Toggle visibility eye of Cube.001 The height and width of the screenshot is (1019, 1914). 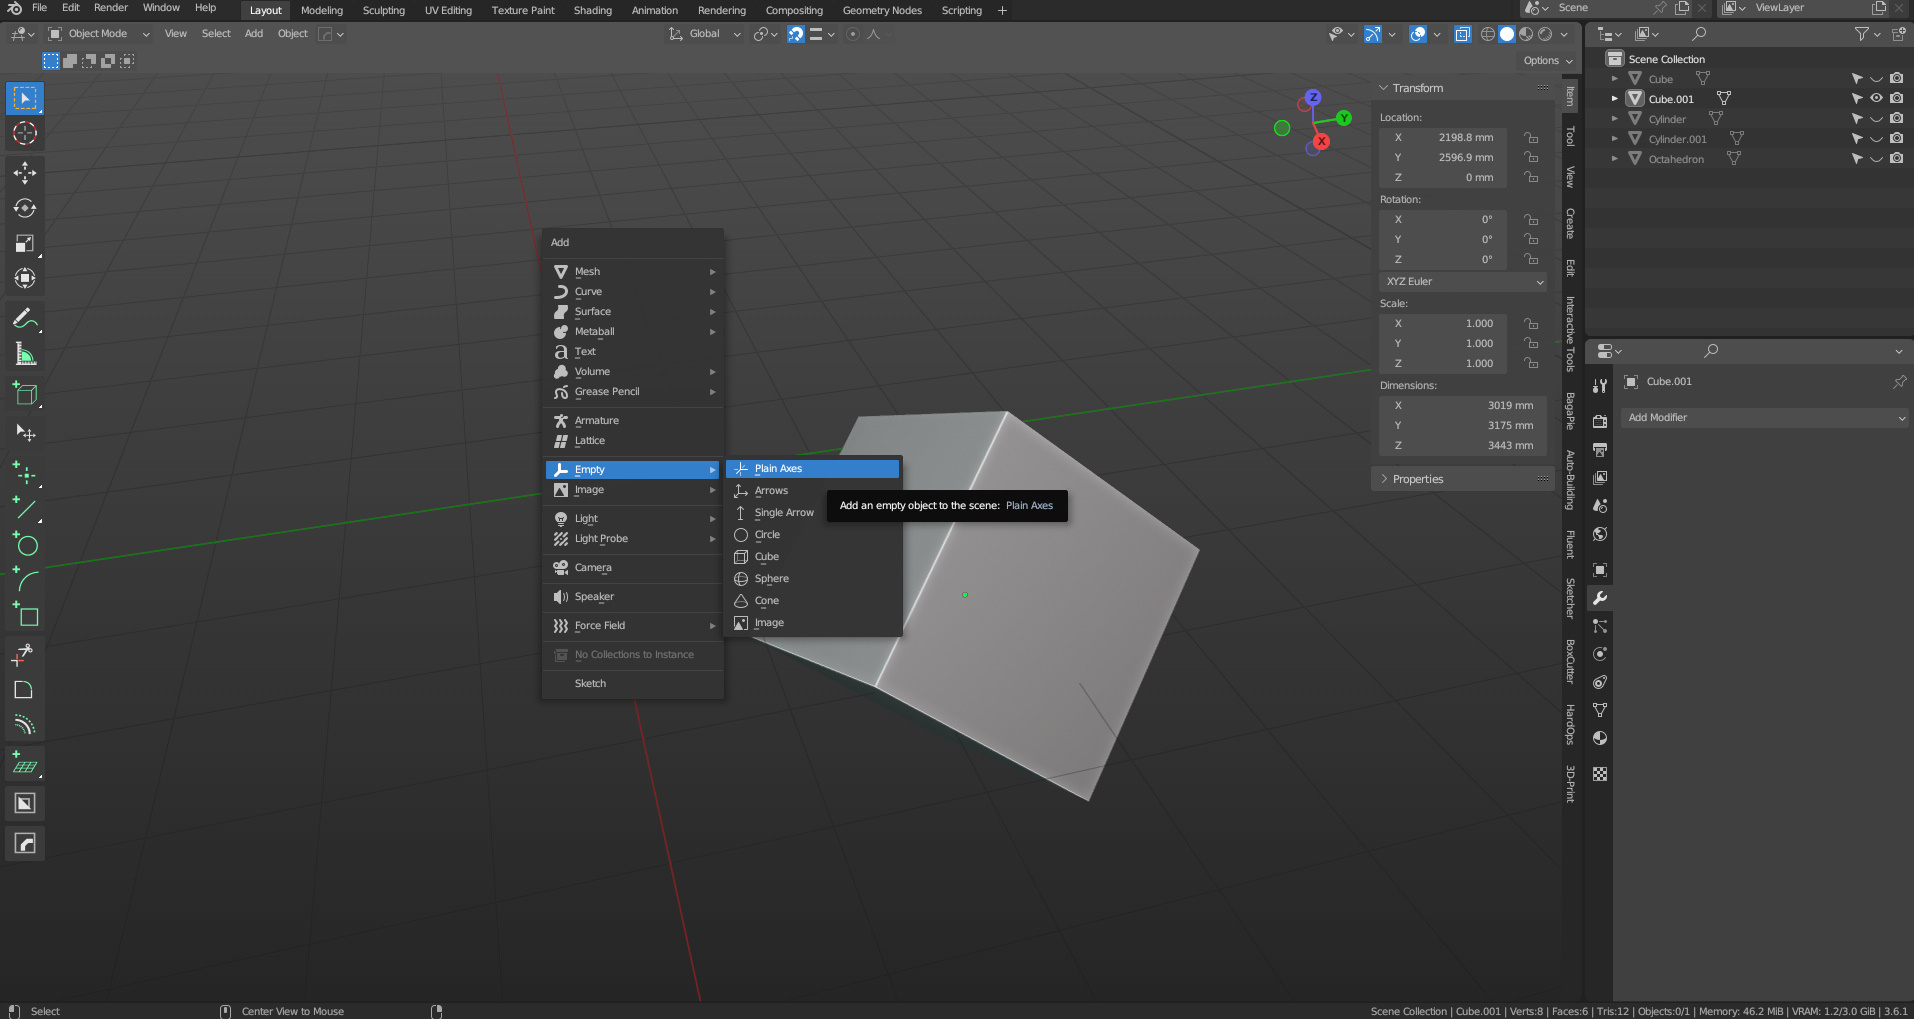tap(1876, 98)
